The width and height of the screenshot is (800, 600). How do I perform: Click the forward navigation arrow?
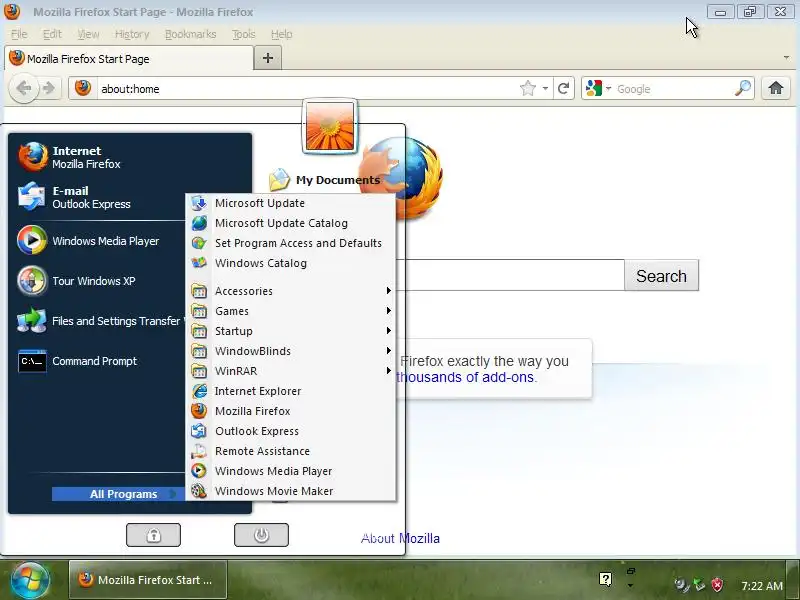pyautogui.click(x=49, y=89)
